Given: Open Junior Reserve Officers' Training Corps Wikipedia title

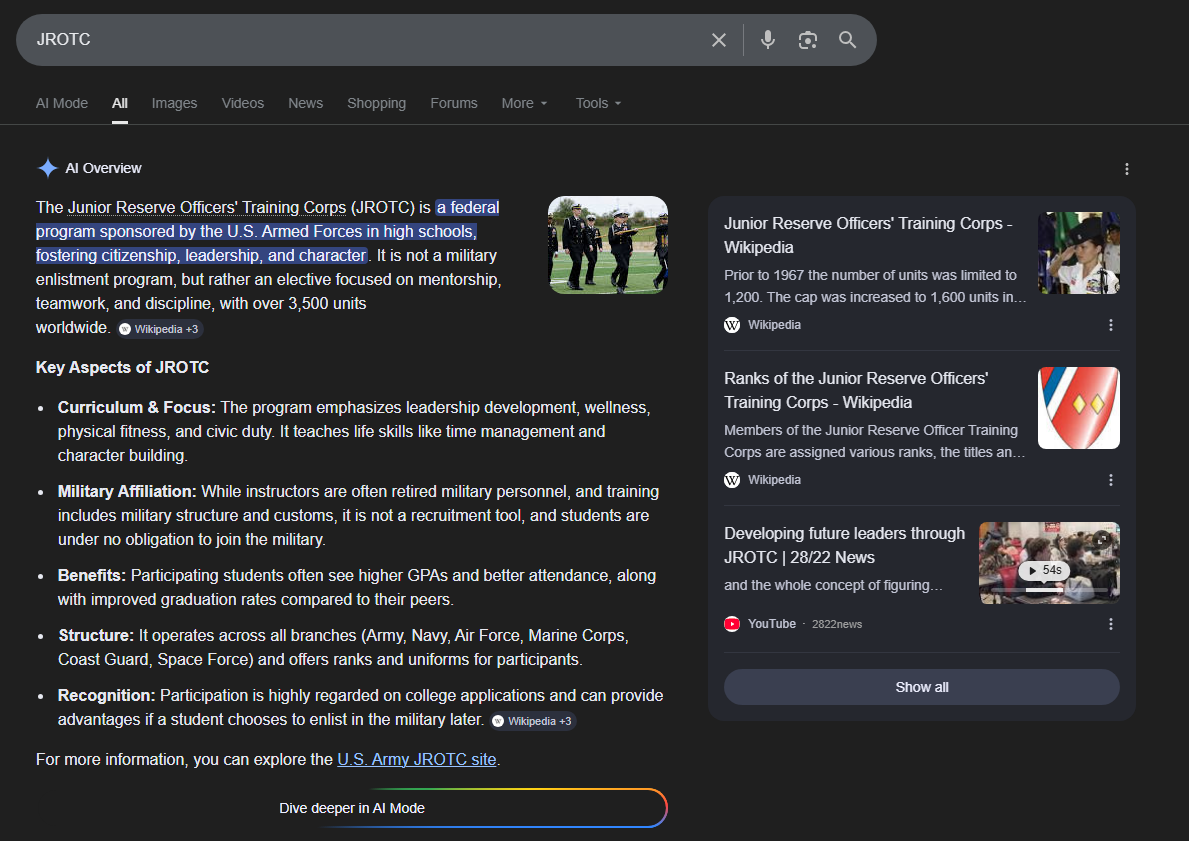Looking at the screenshot, I should coord(868,235).
